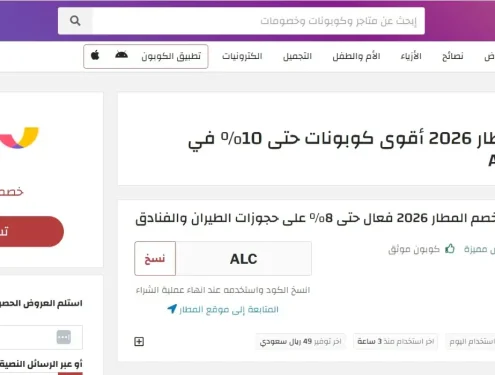Screen dimensions: 495x375
Task: Open the التجميل category menu
Action: pyautogui.click(x=297, y=56)
